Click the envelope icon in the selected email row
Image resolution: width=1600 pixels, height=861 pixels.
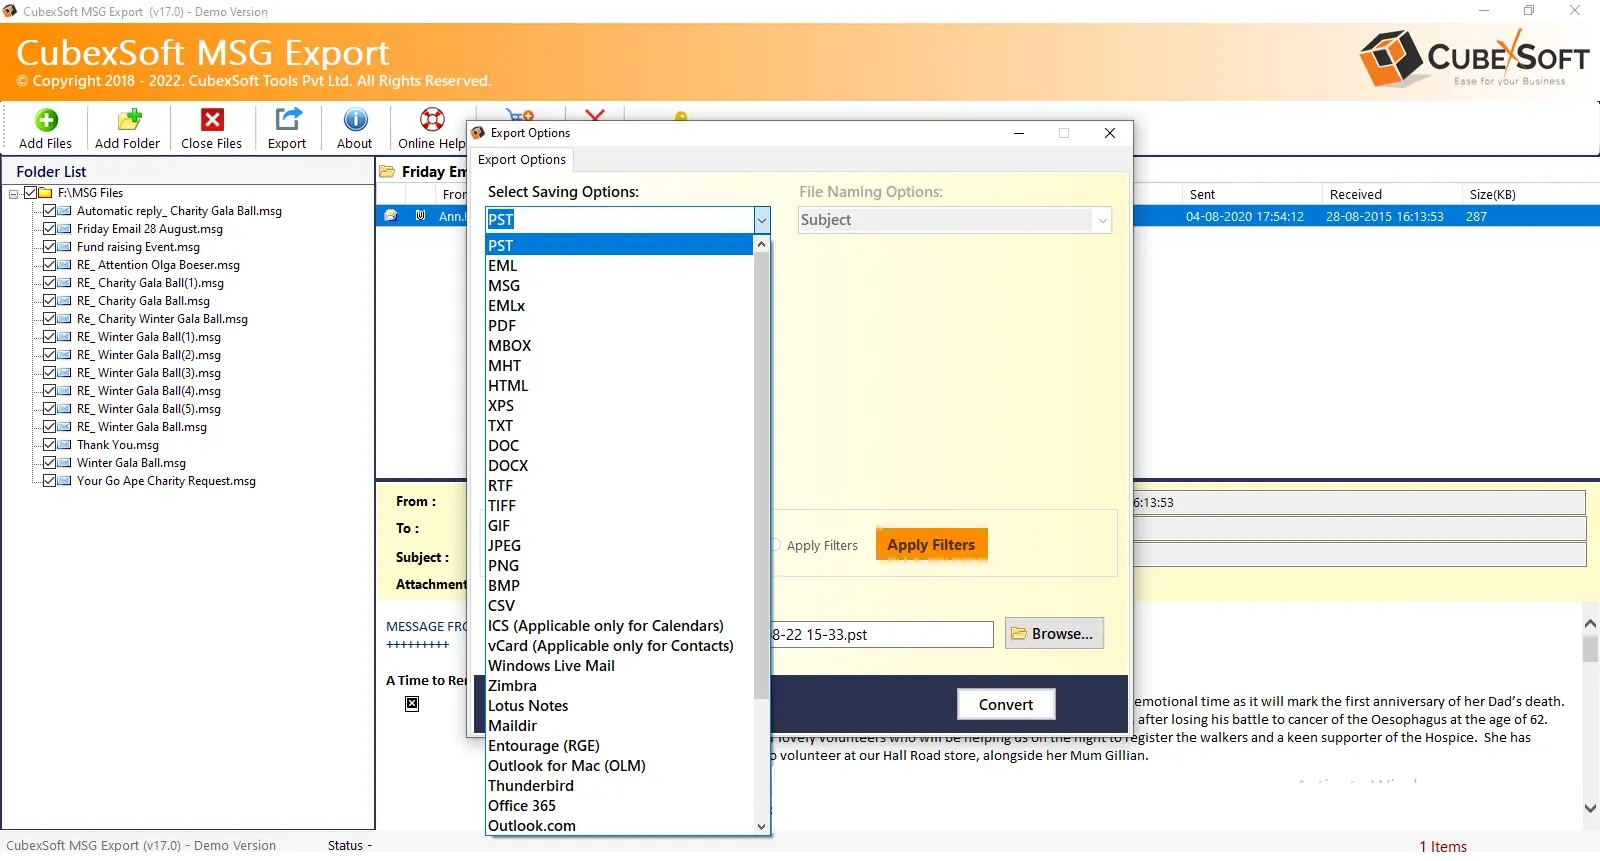coord(391,216)
